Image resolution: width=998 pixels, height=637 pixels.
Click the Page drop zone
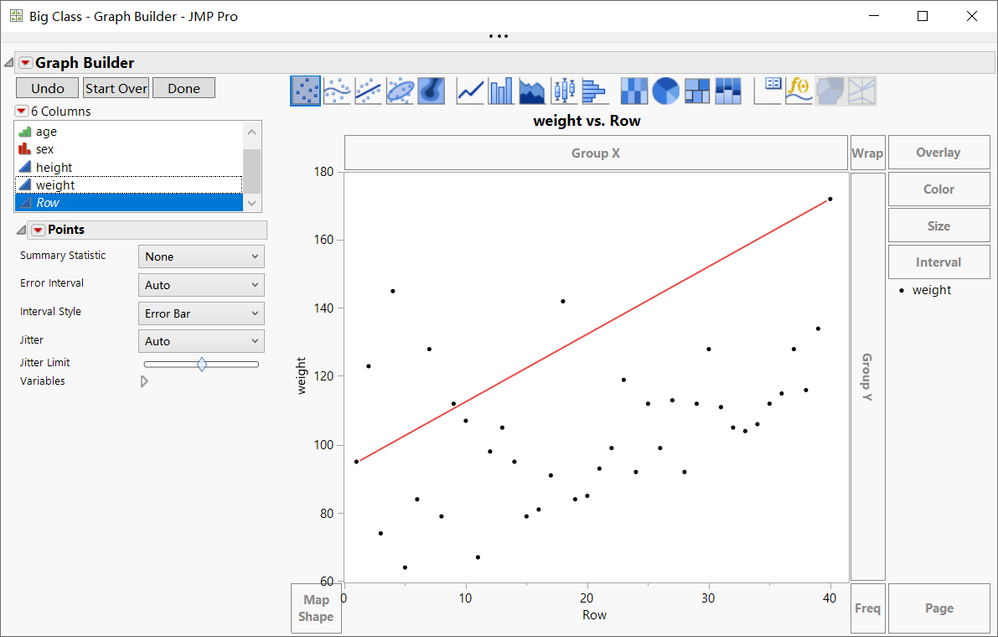tap(939, 608)
